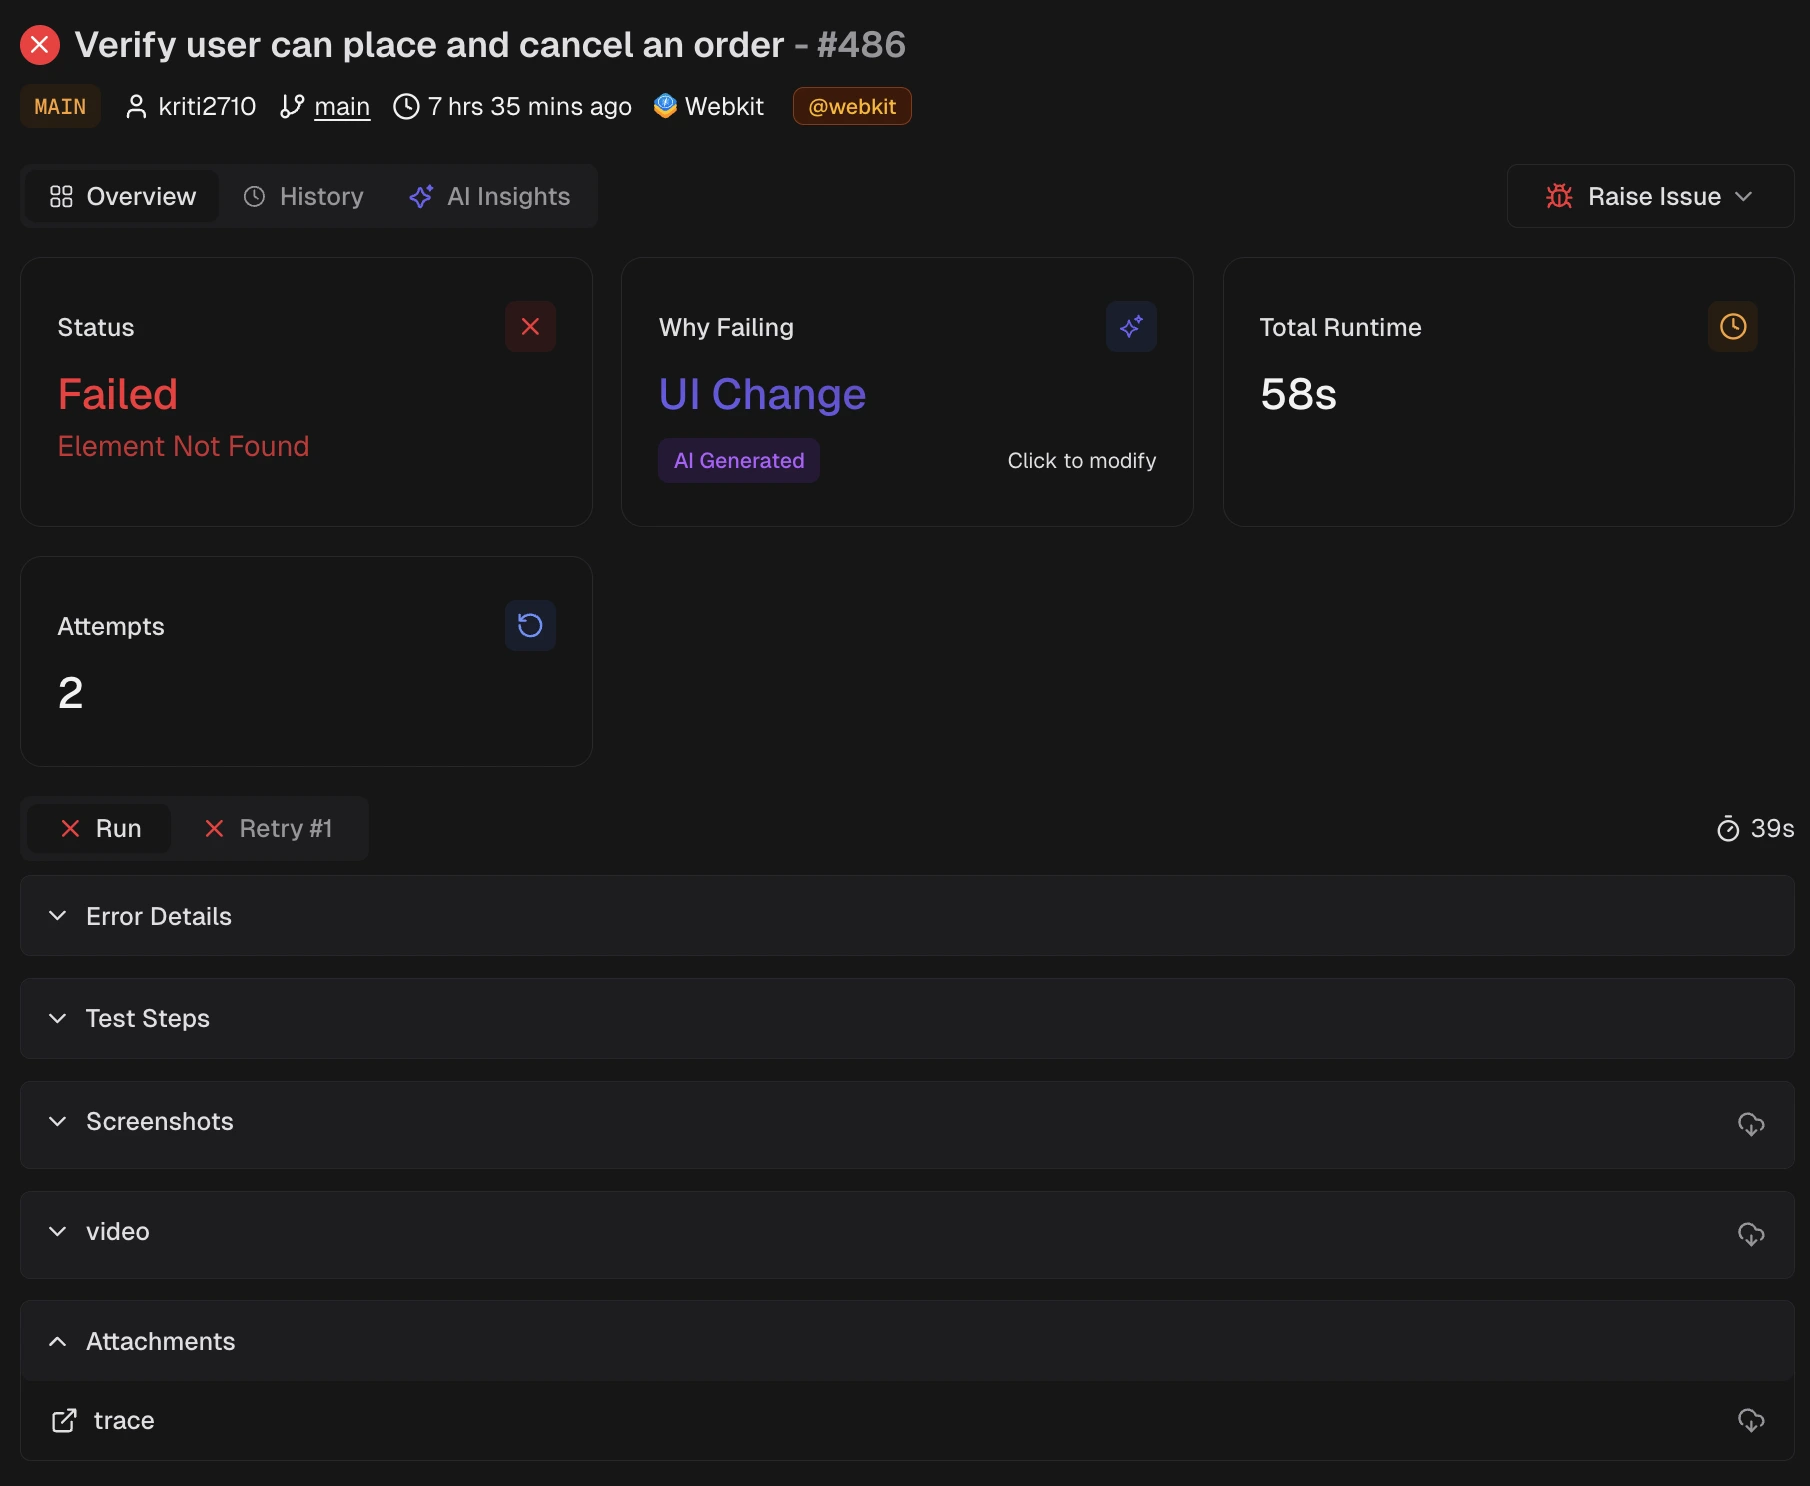
Task: Open trace via external link icon
Action: (64, 1420)
